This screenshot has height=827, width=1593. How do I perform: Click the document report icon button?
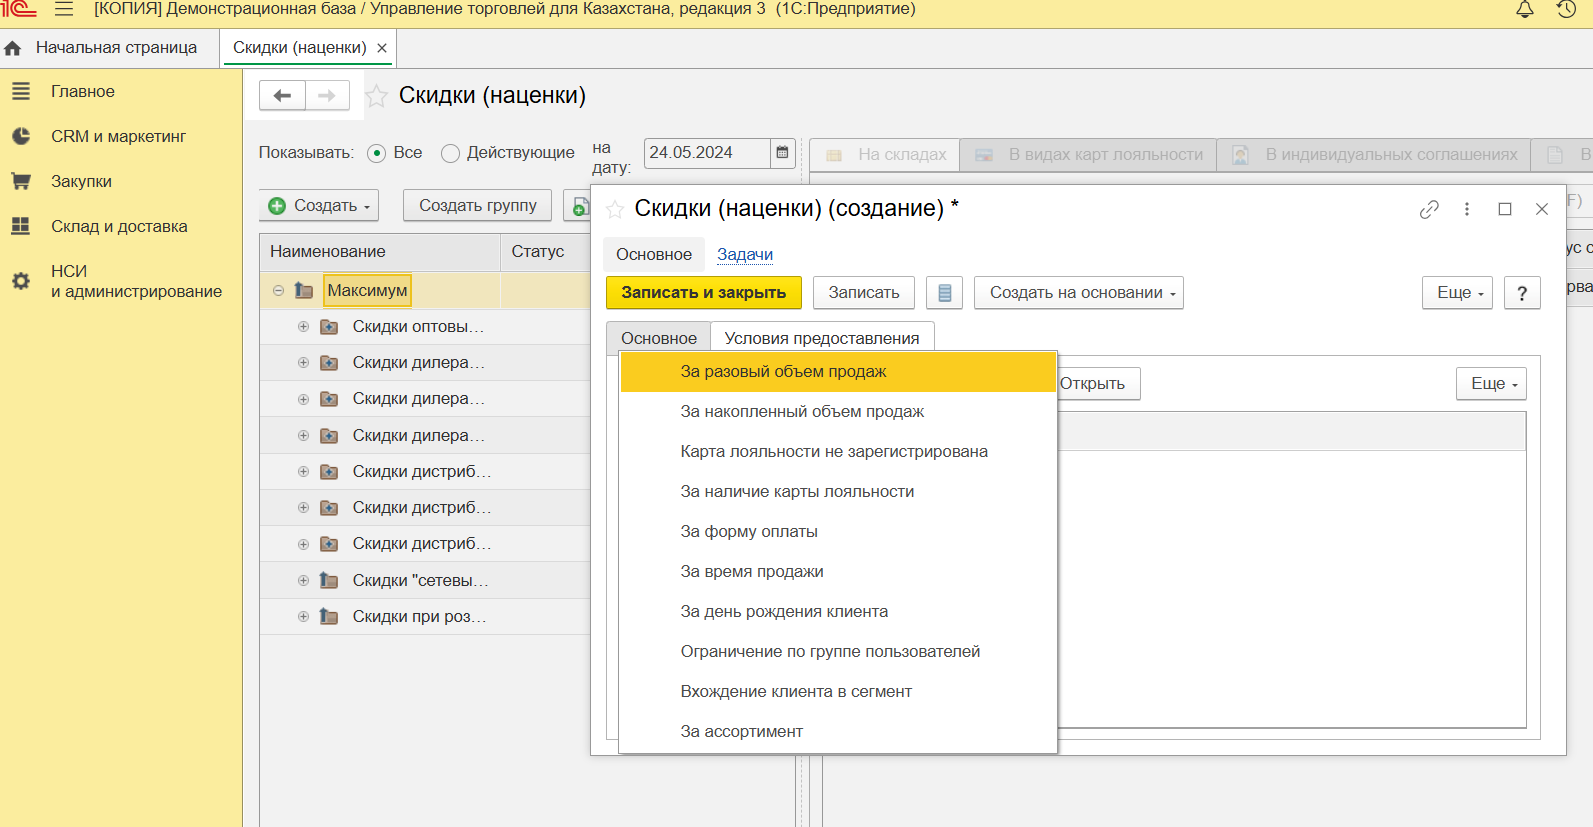944,293
